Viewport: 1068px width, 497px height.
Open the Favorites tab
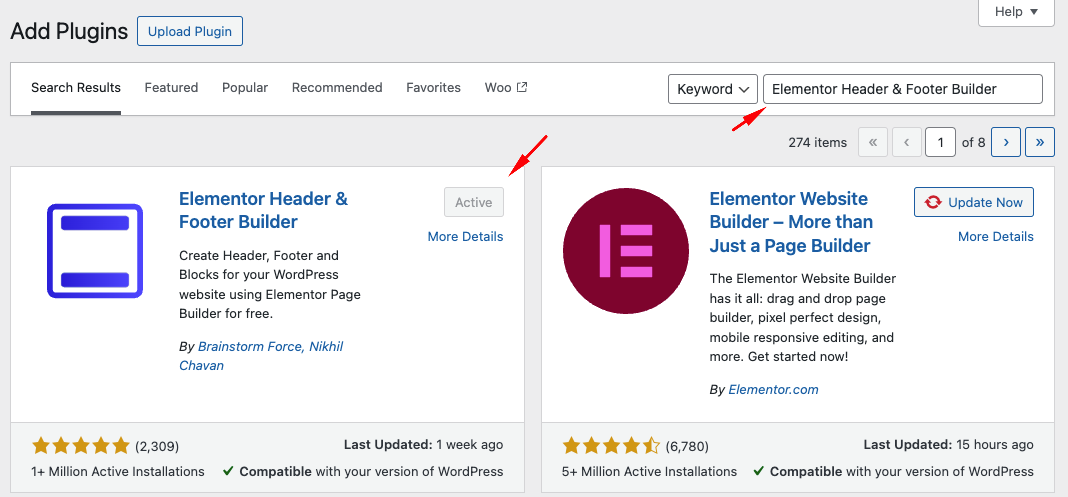click(x=433, y=88)
